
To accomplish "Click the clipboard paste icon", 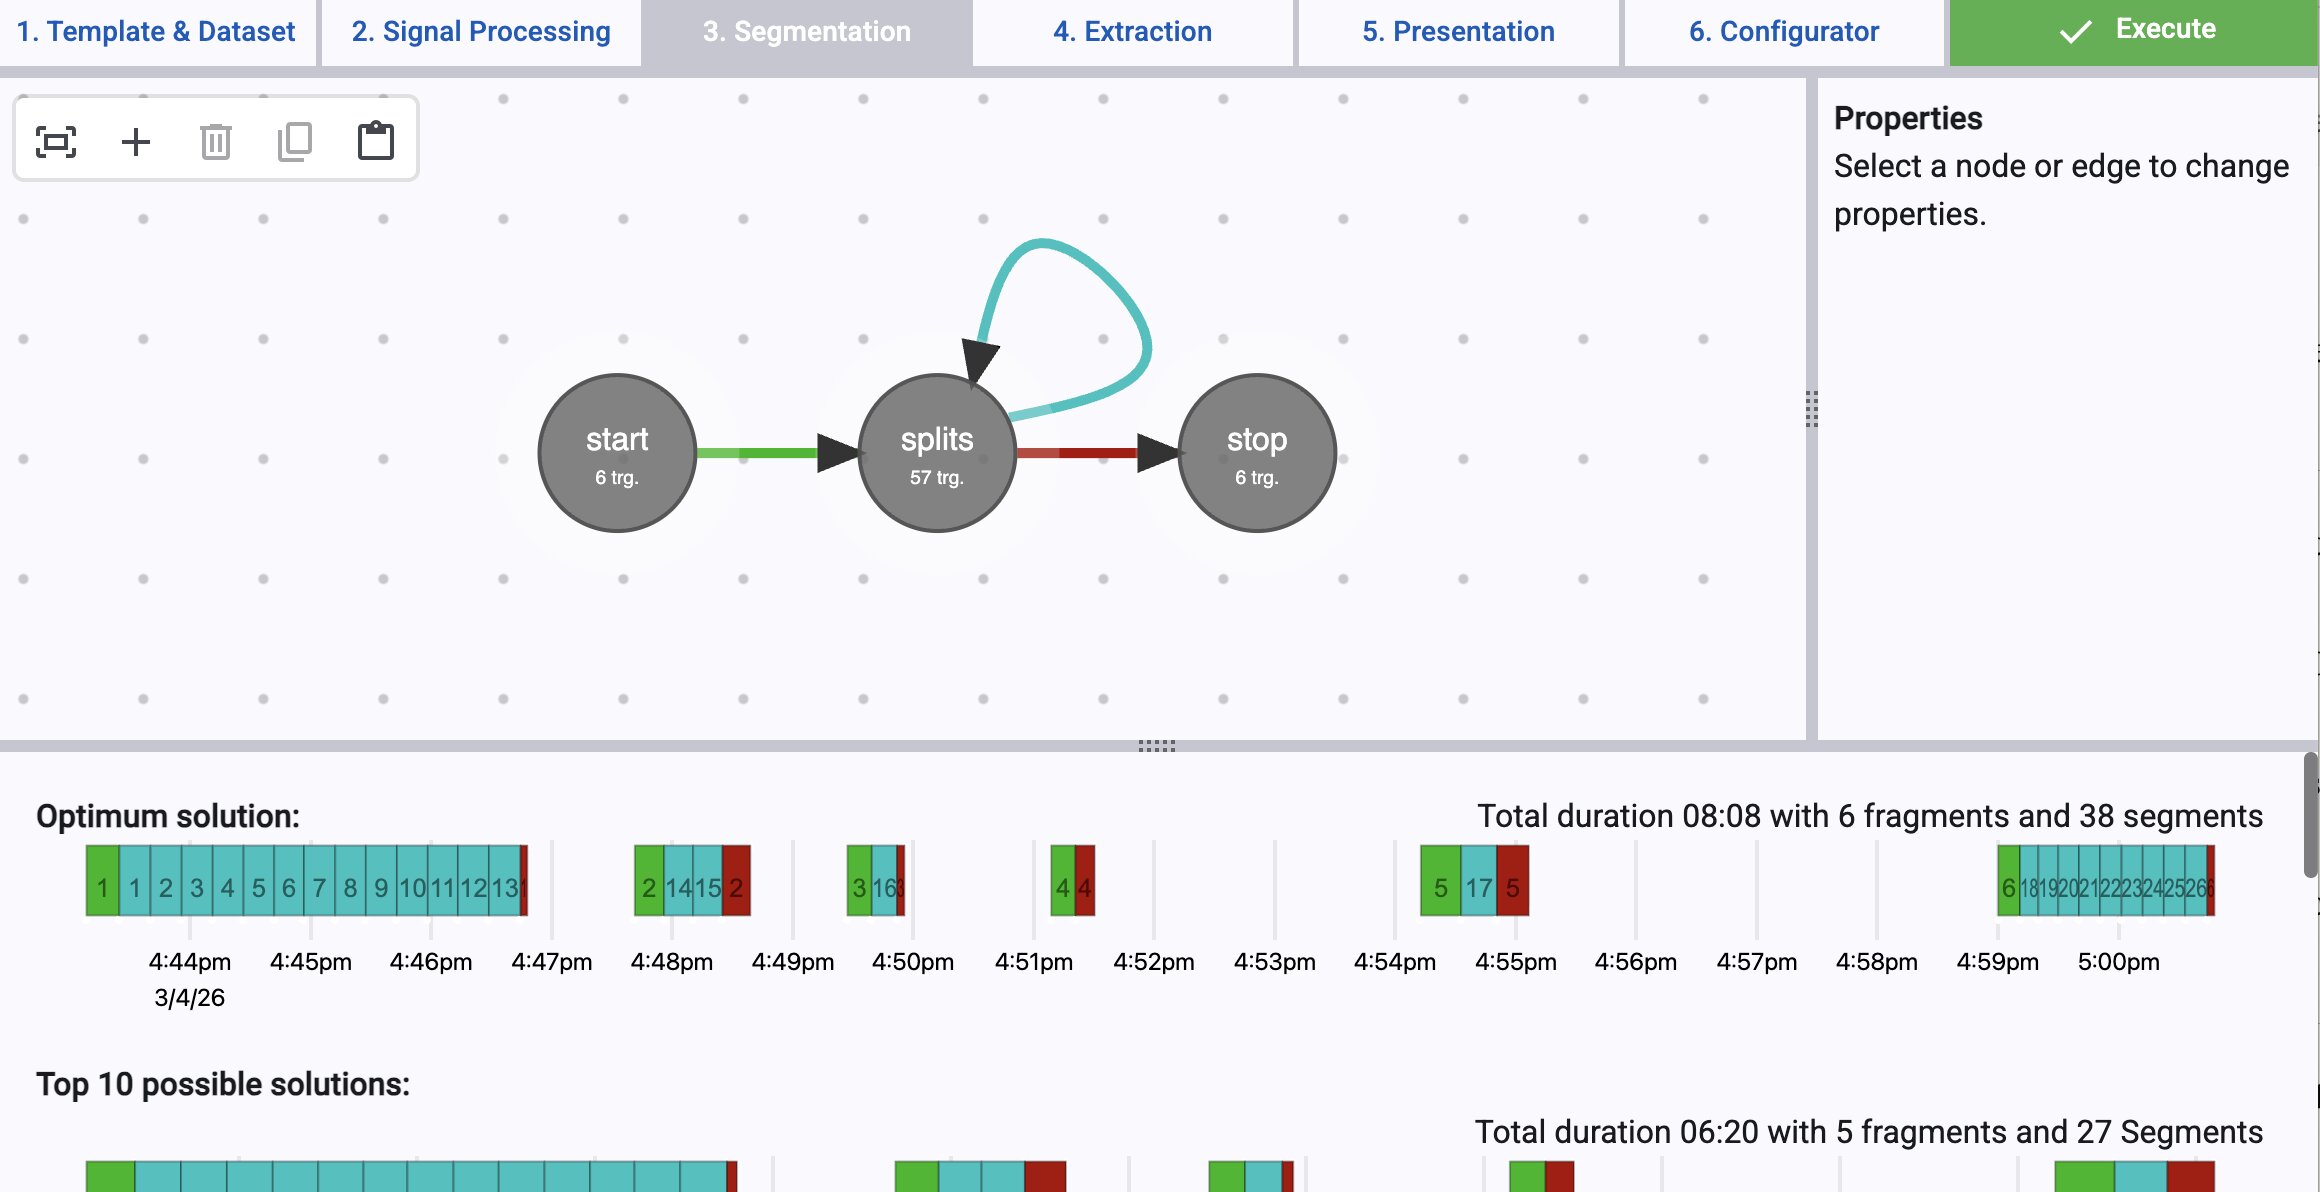I will coord(376,141).
